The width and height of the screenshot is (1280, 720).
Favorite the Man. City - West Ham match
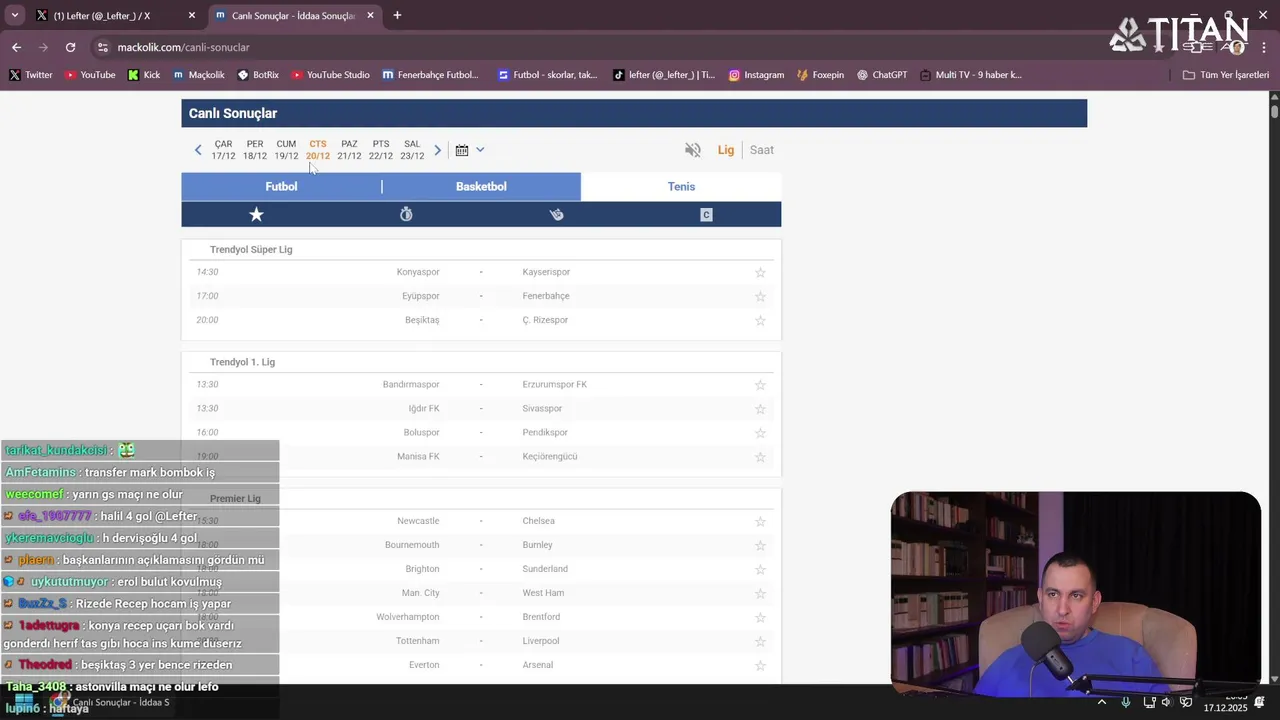(760, 593)
